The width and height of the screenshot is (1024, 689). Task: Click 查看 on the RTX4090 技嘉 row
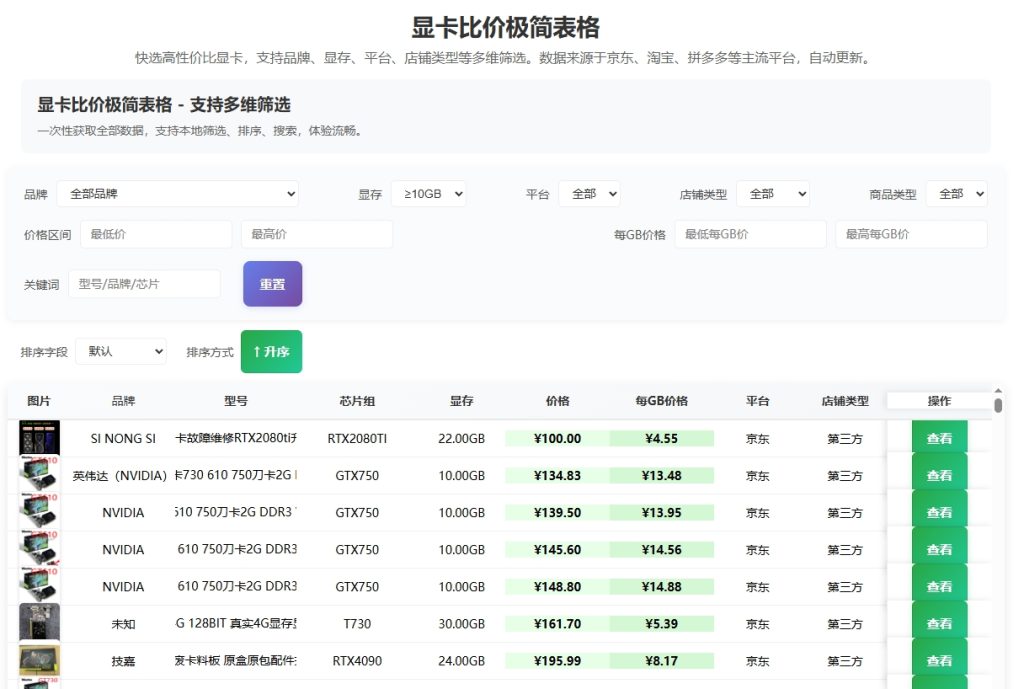(x=939, y=660)
